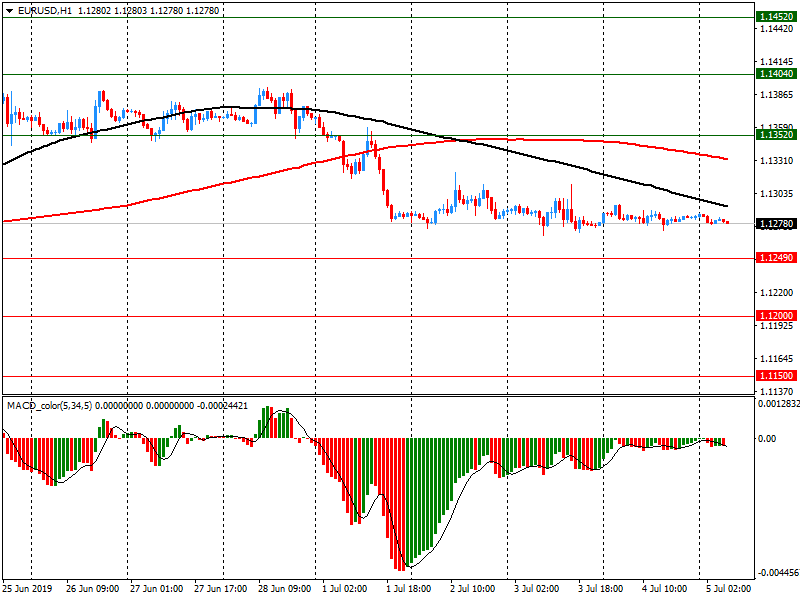
Task: Select the 1.12490 red support label
Action: coord(777,258)
